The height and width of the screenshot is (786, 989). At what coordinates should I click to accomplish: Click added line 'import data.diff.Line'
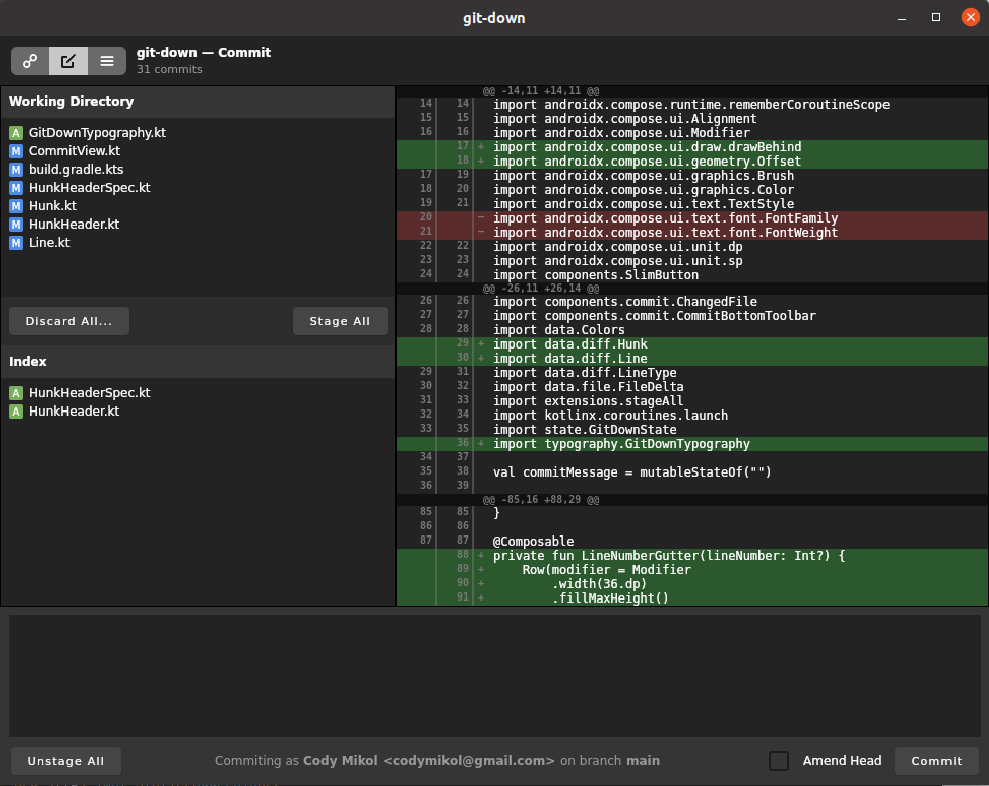(x=692, y=359)
